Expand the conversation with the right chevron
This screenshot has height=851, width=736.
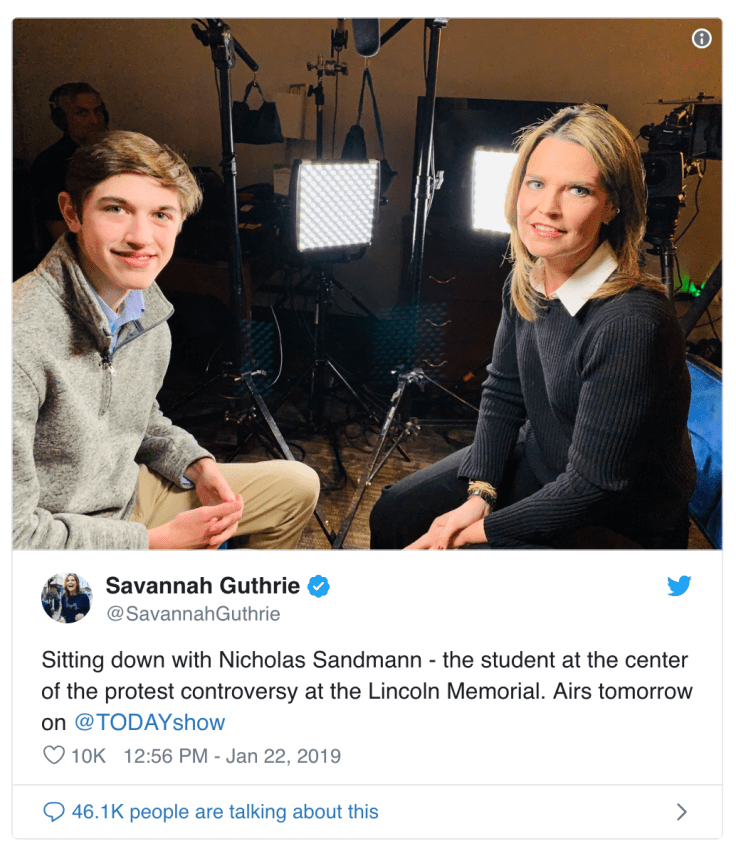(x=682, y=812)
